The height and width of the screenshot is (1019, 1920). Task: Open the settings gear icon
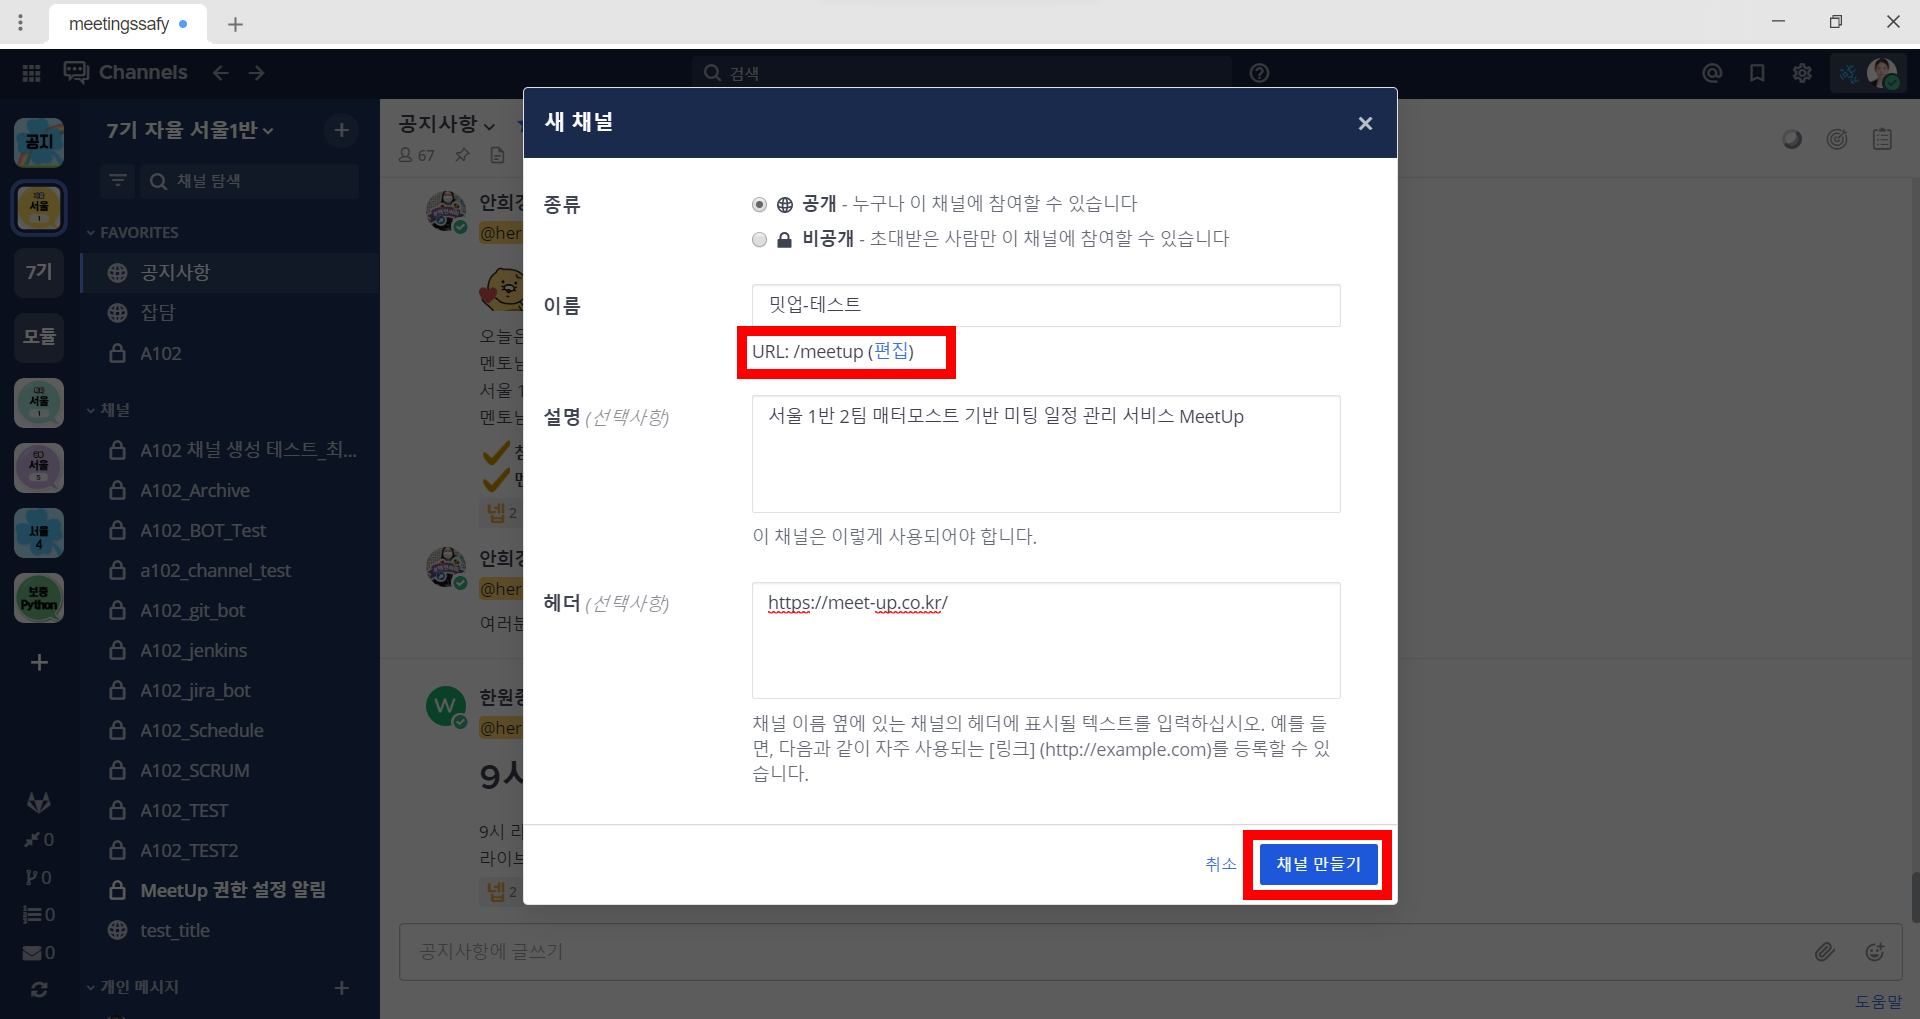(x=1802, y=73)
